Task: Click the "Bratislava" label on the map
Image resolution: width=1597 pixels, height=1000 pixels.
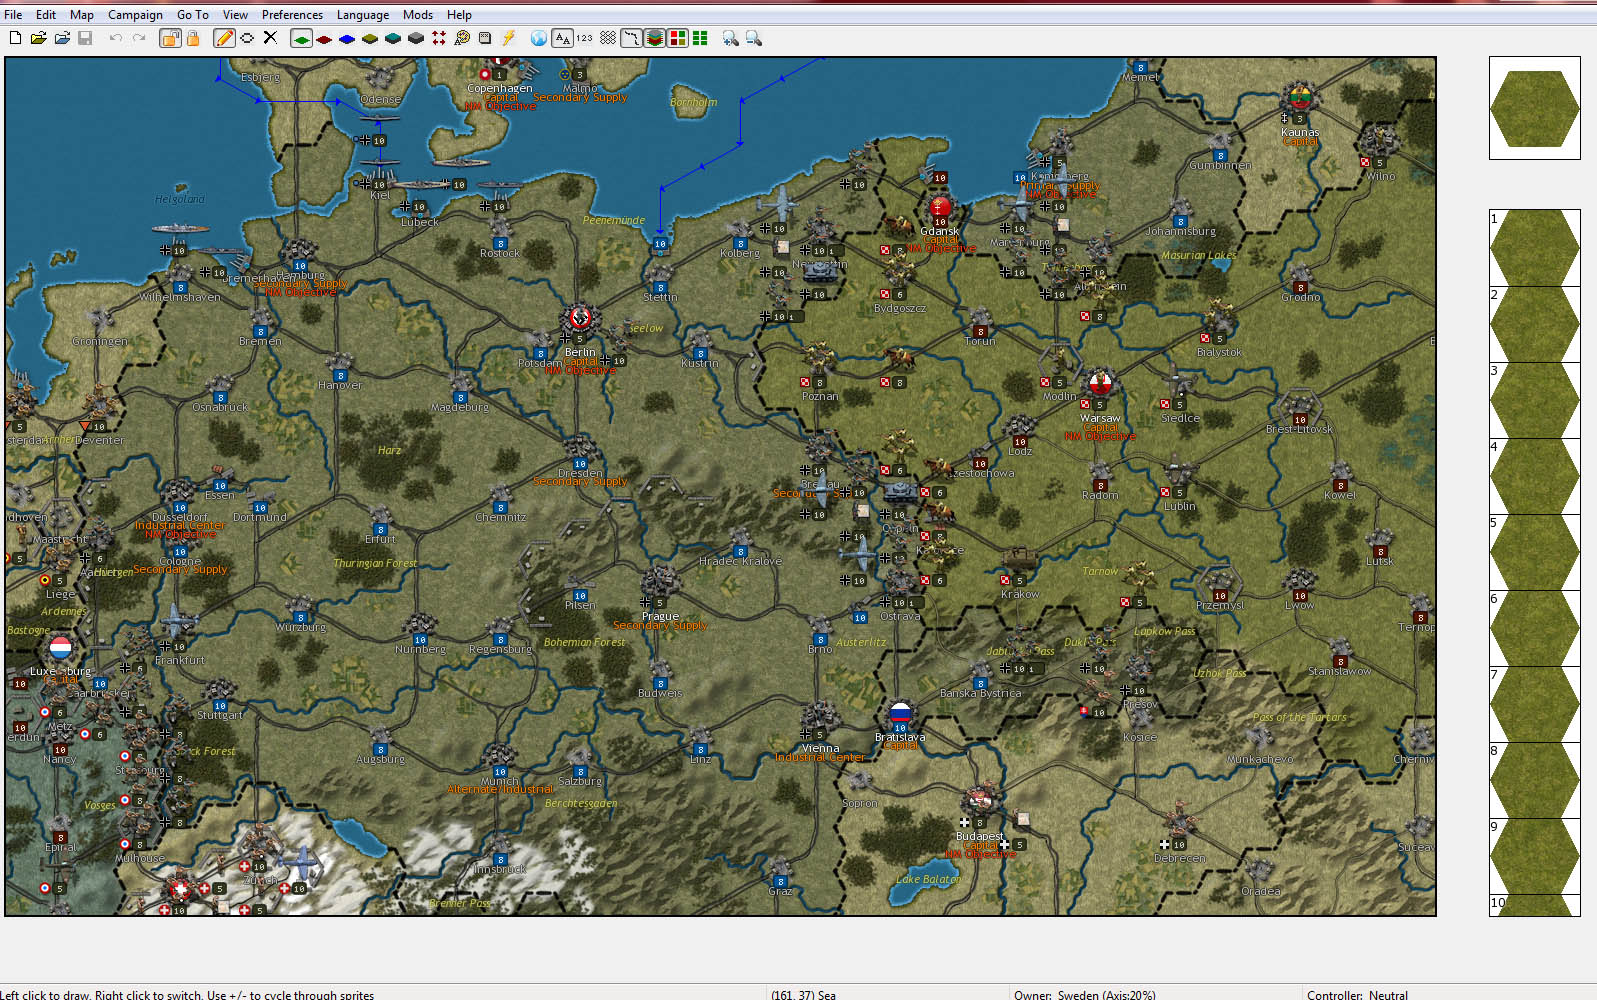Action: pyautogui.click(x=900, y=737)
